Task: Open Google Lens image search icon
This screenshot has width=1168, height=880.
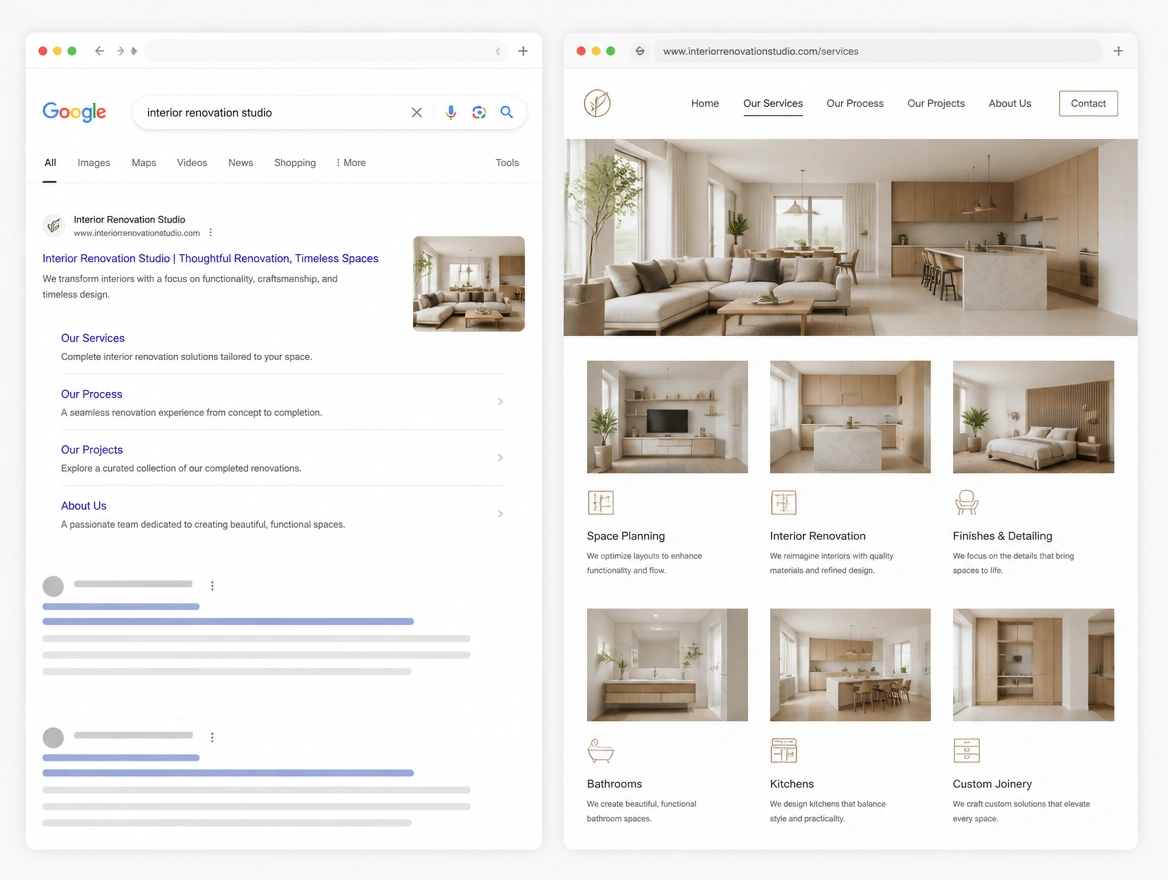Action: (x=479, y=113)
